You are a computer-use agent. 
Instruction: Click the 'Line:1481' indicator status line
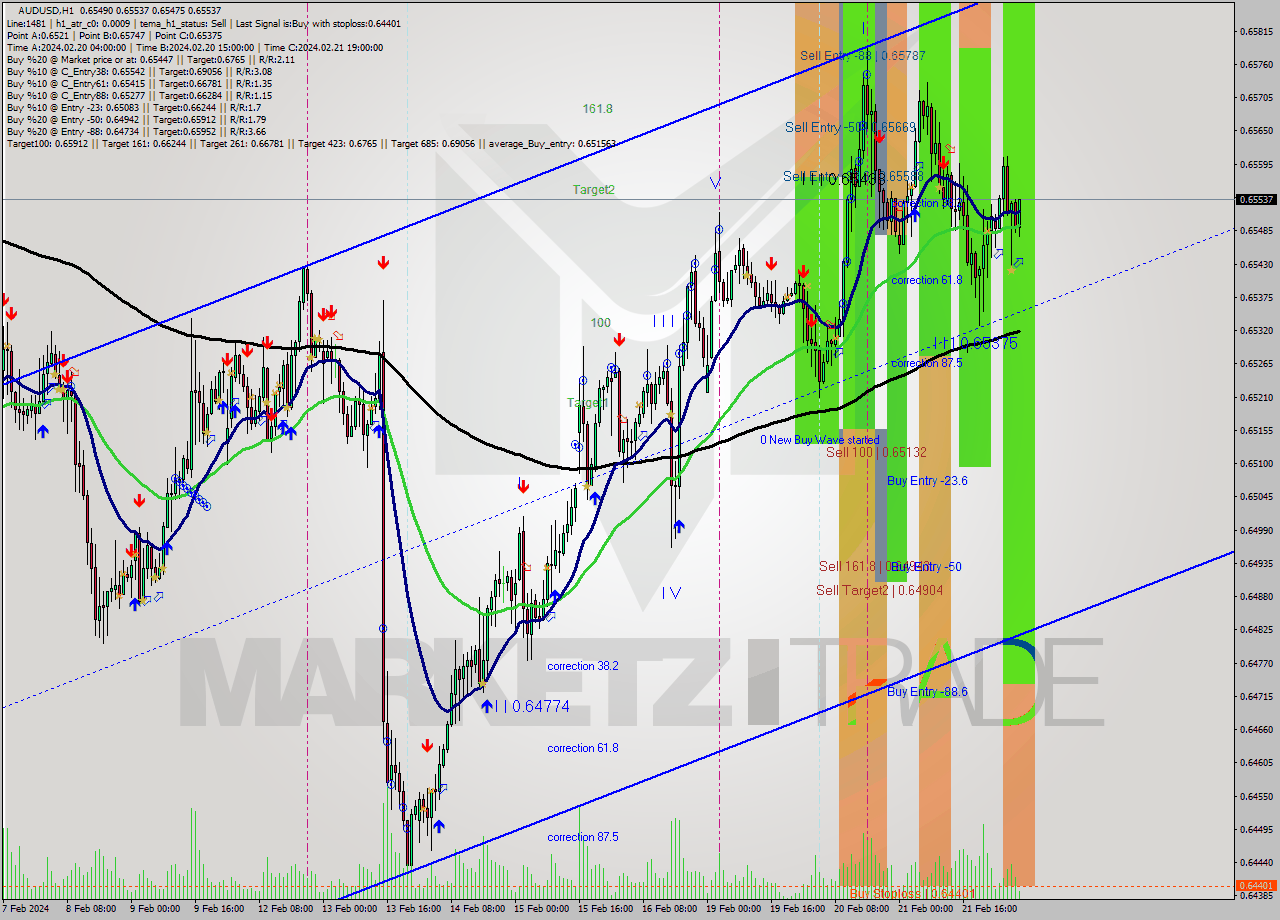click(x=203, y=22)
